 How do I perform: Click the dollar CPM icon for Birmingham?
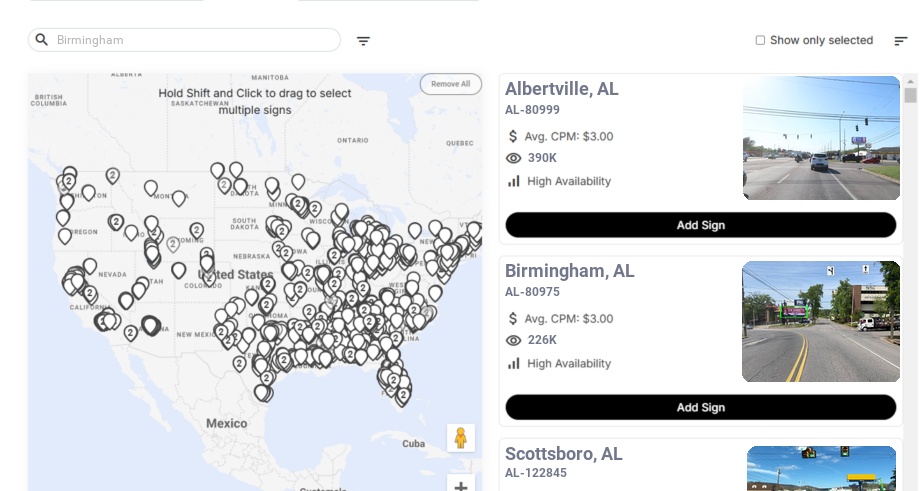(513, 319)
